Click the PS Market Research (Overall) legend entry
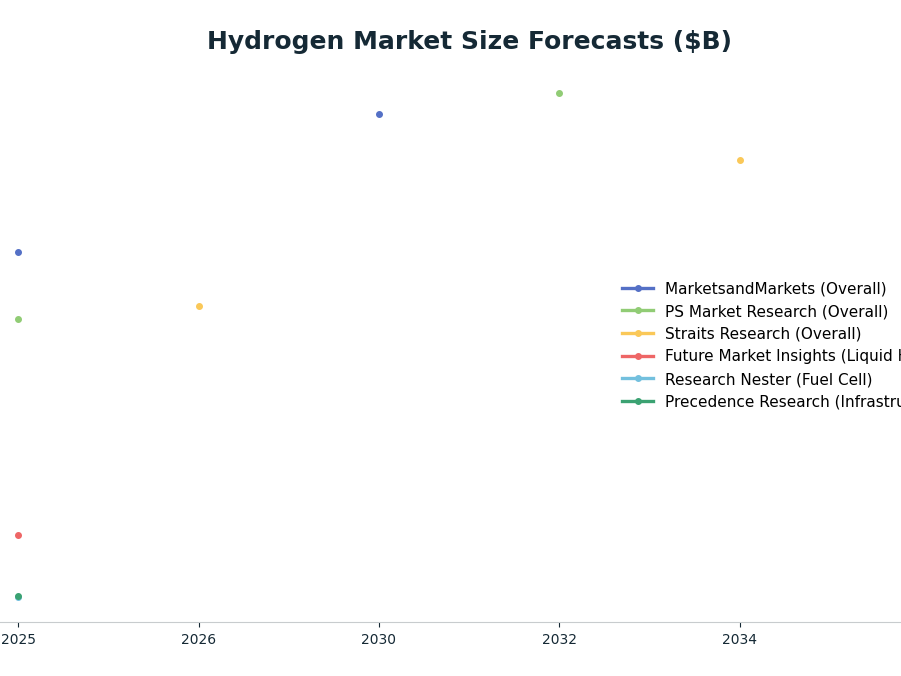Viewport: 901px width, 676px height. tap(754, 312)
